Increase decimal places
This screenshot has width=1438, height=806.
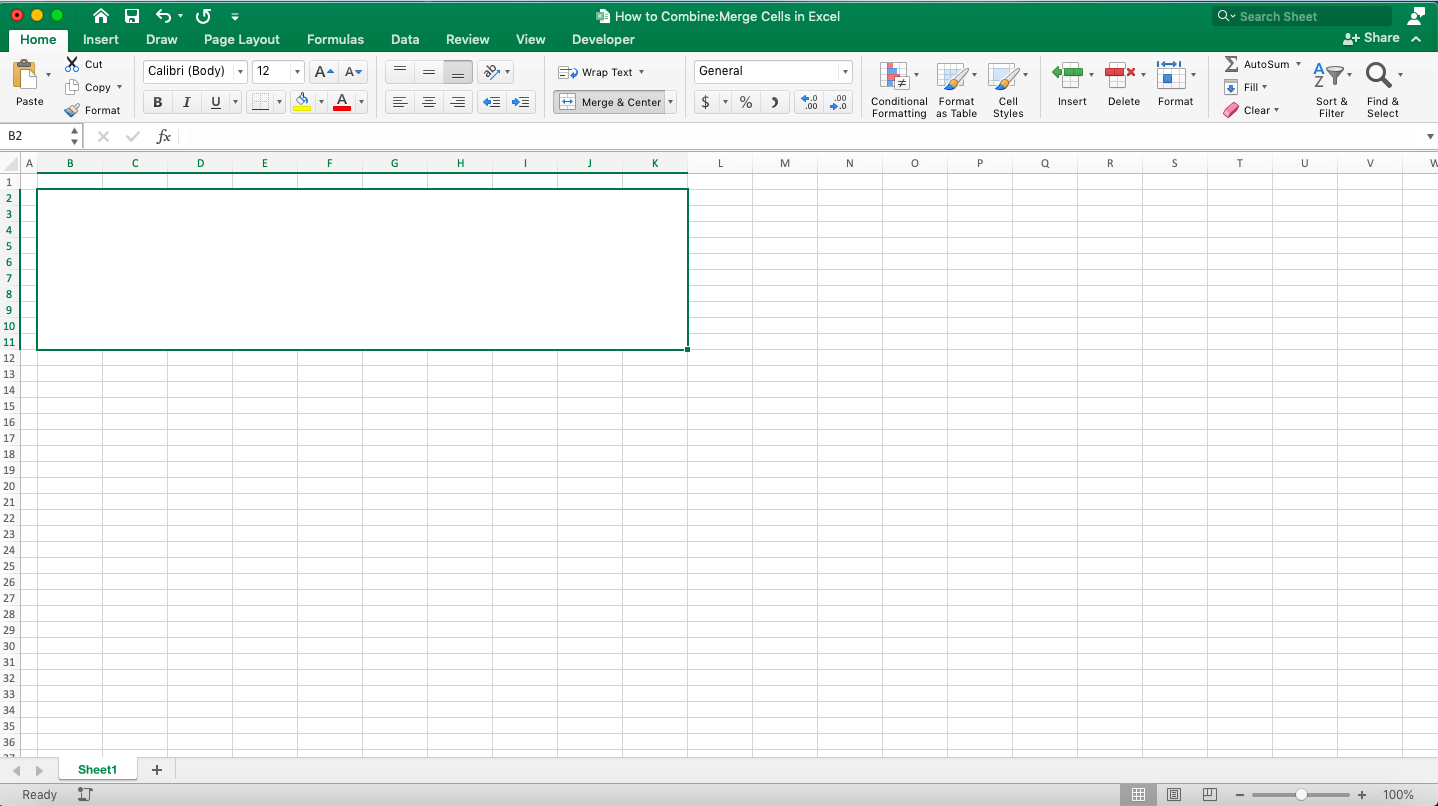(x=810, y=102)
